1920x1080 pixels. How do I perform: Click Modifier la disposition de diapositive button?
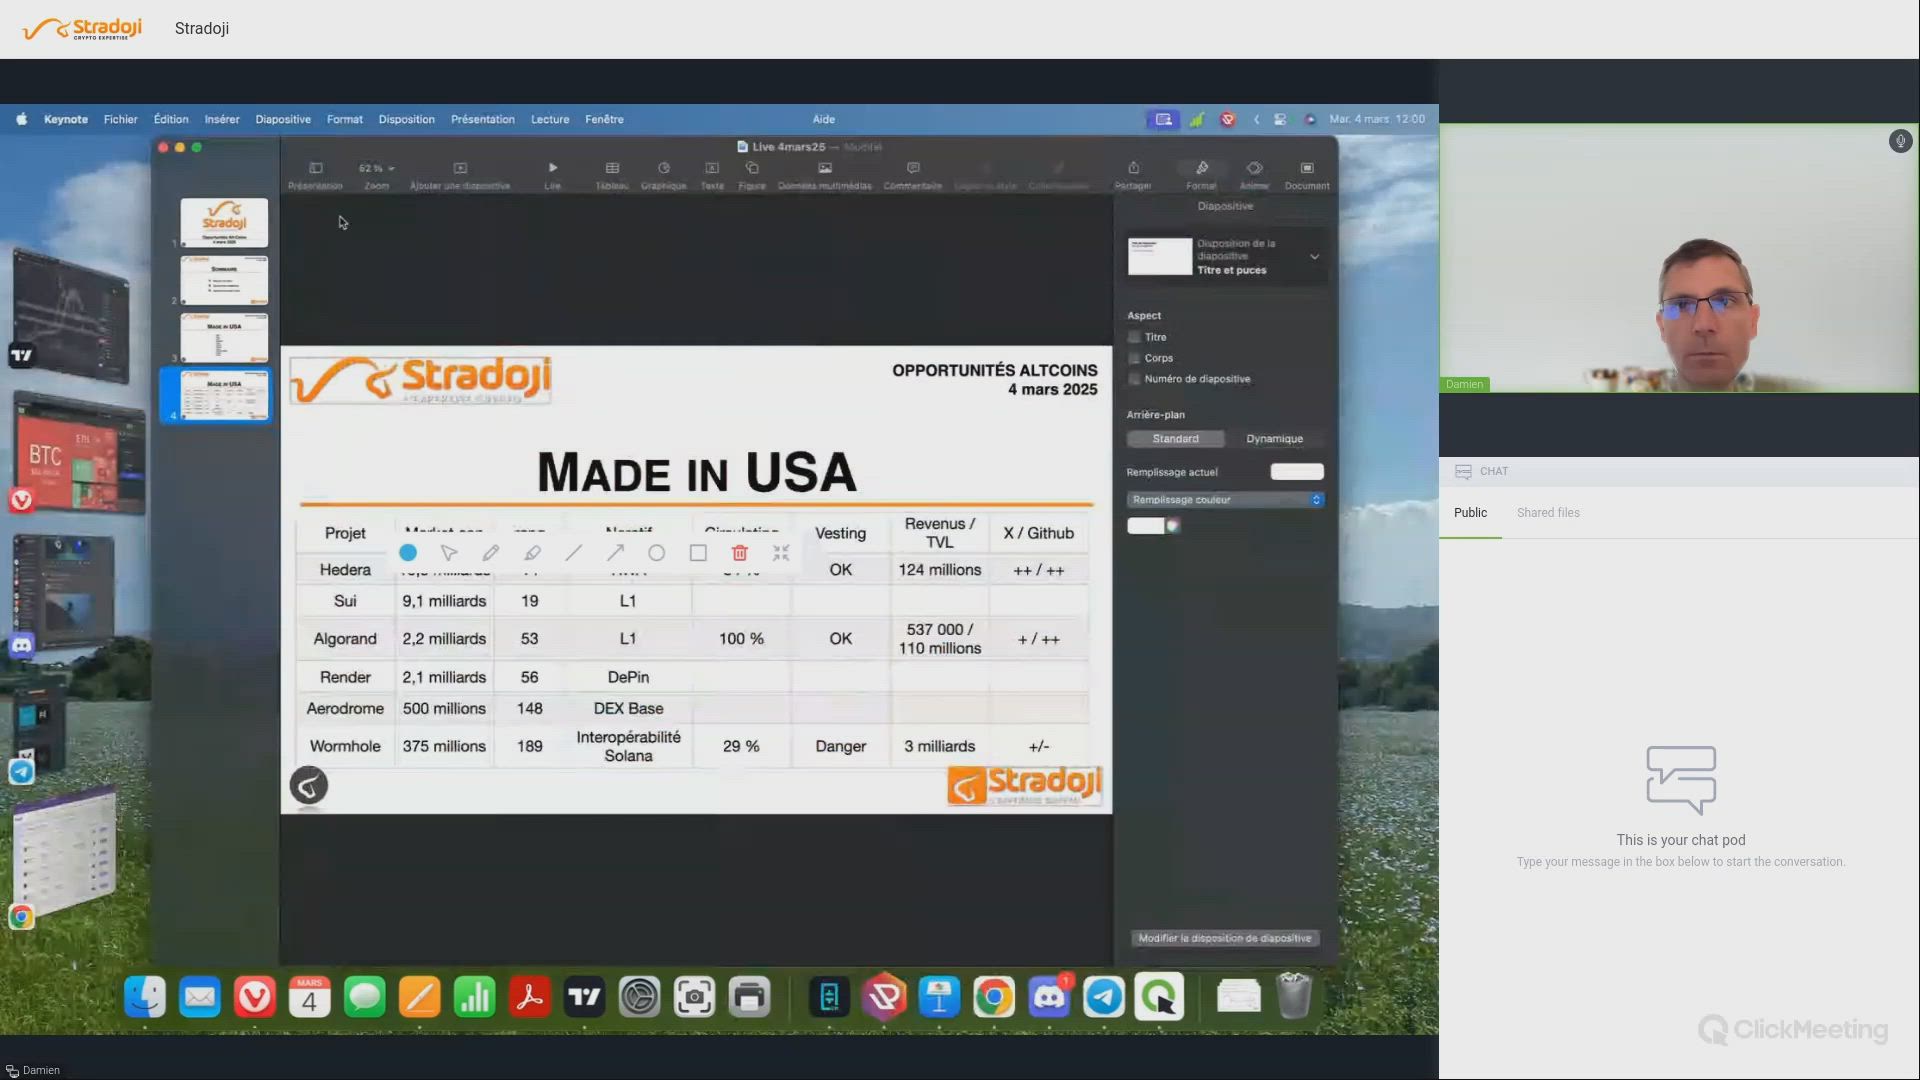click(1225, 938)
